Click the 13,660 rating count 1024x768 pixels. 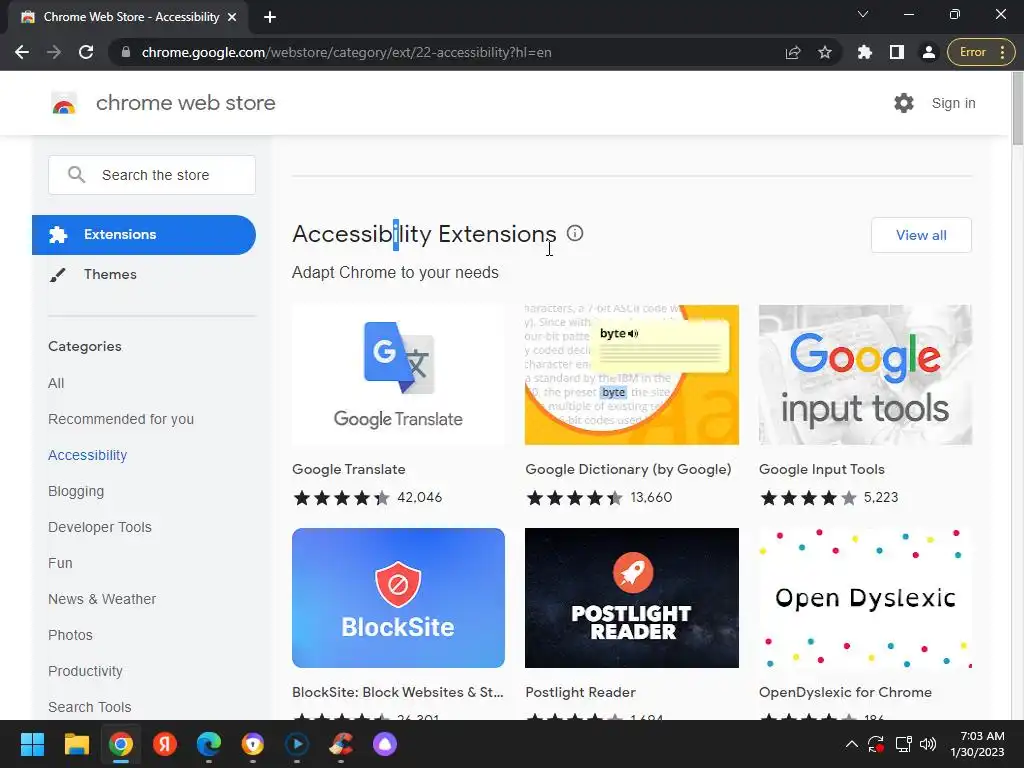click(x=651, y=498)
